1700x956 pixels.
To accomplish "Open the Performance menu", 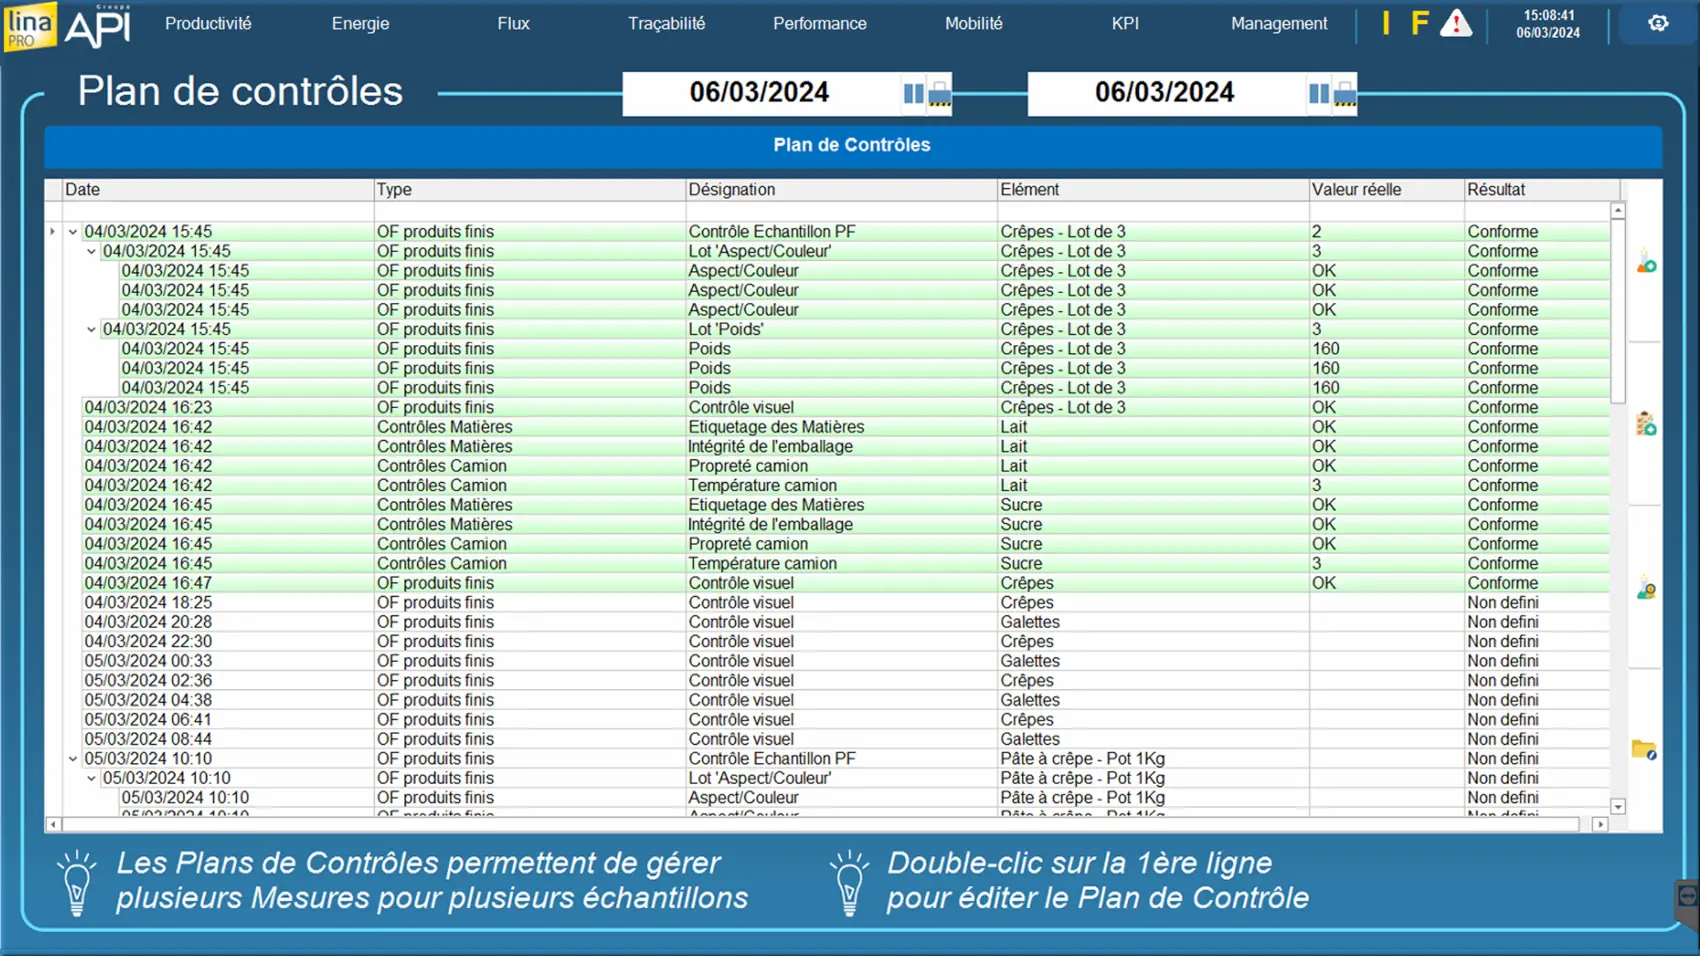I will (x=819, y=23).
